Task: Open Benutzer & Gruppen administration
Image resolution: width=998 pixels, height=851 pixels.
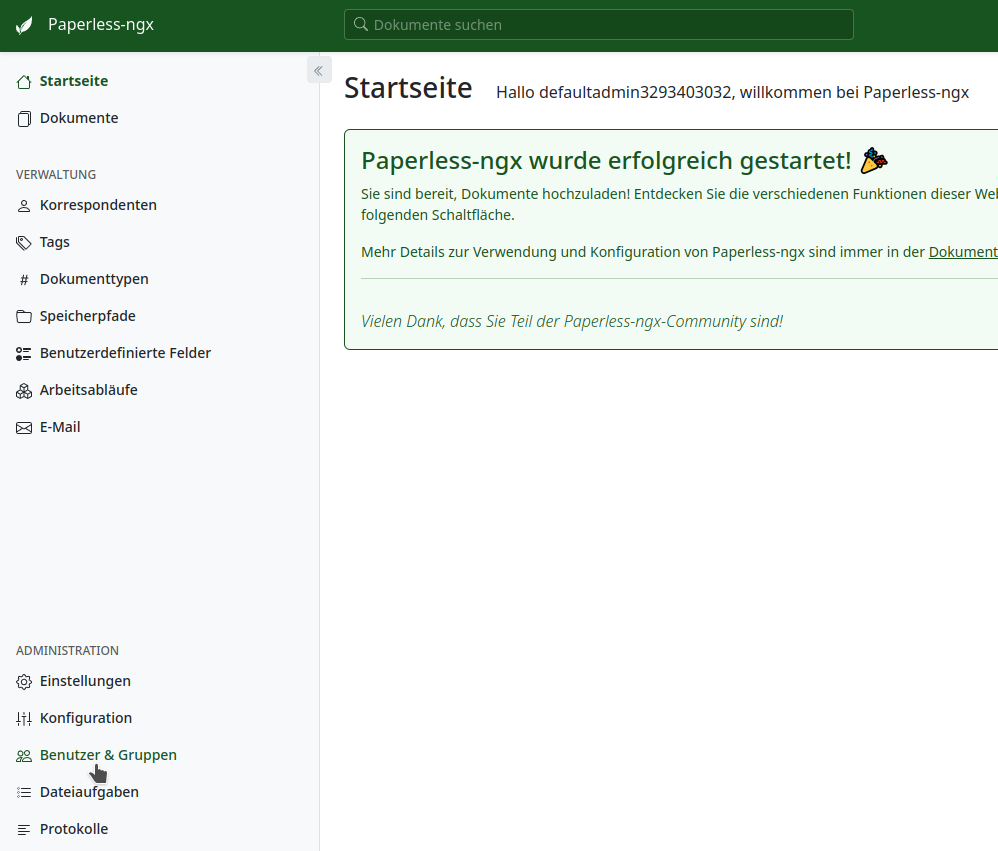Action: (x=108, y=755)
